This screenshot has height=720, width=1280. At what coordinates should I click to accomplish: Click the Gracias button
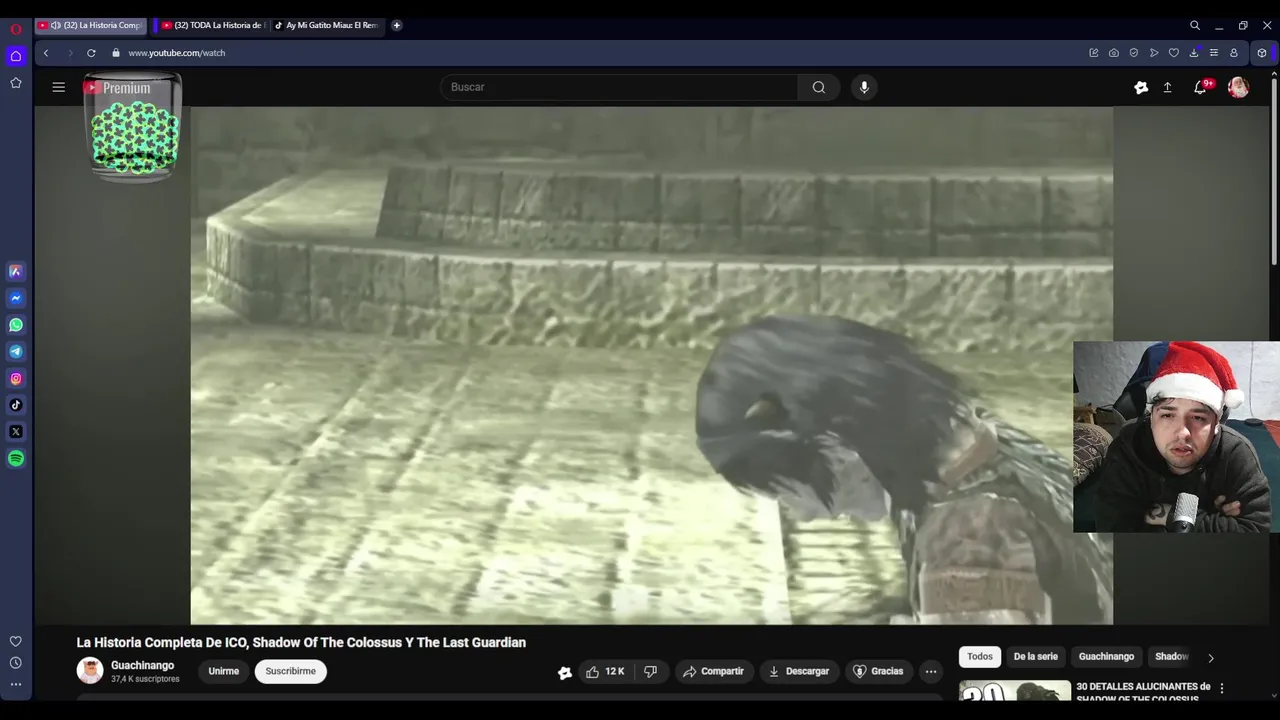click(878, 671)
